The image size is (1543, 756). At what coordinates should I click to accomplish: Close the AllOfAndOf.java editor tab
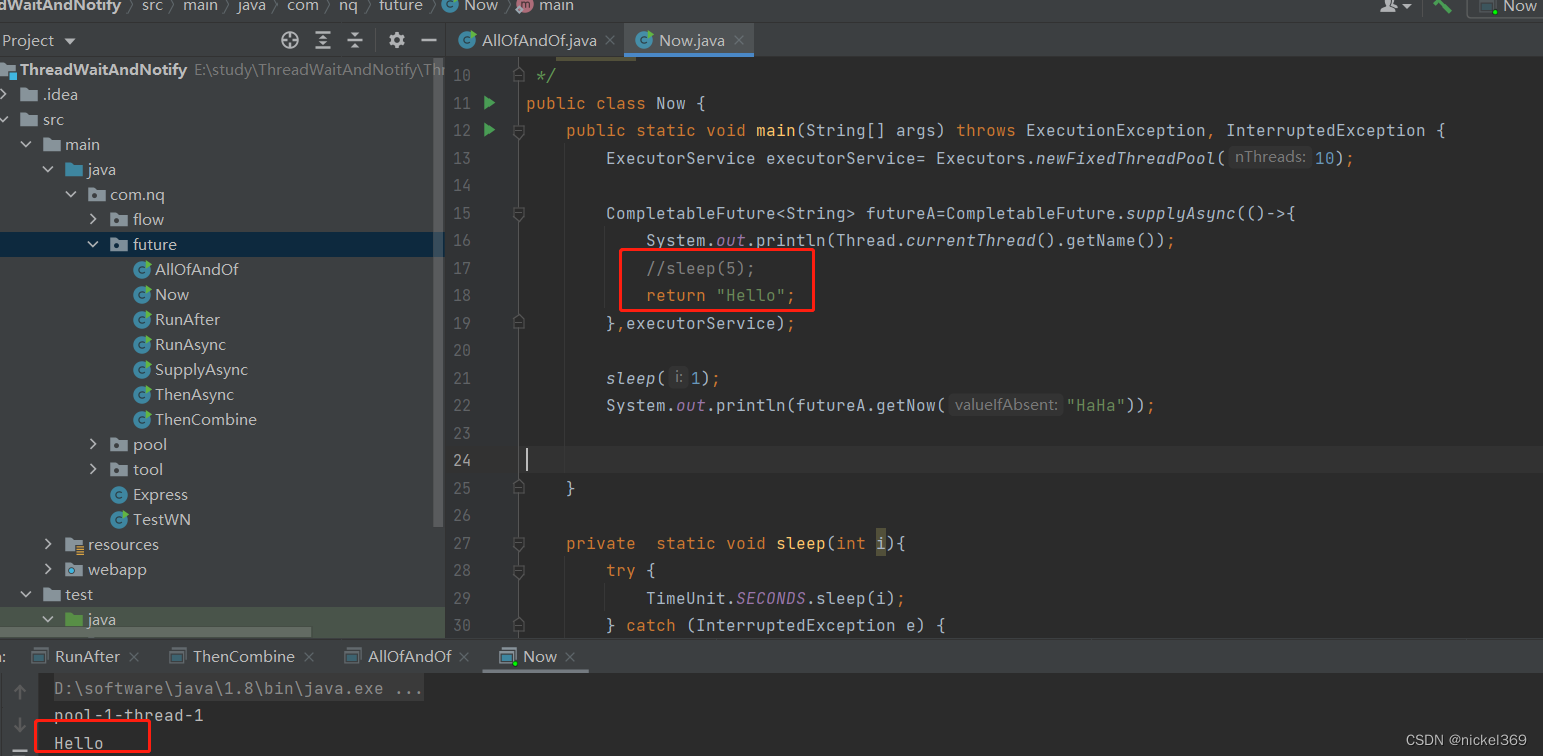point(610,41)
